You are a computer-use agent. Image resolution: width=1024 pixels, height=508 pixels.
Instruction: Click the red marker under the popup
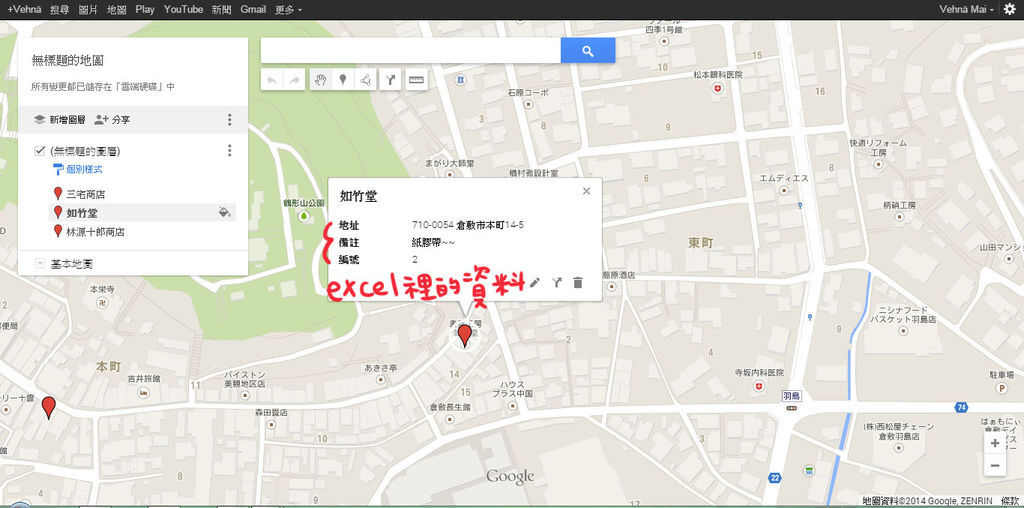pos(464,336)
